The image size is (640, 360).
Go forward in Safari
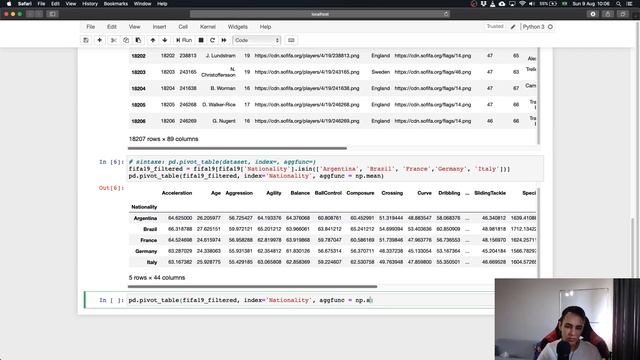click(39, 14)
